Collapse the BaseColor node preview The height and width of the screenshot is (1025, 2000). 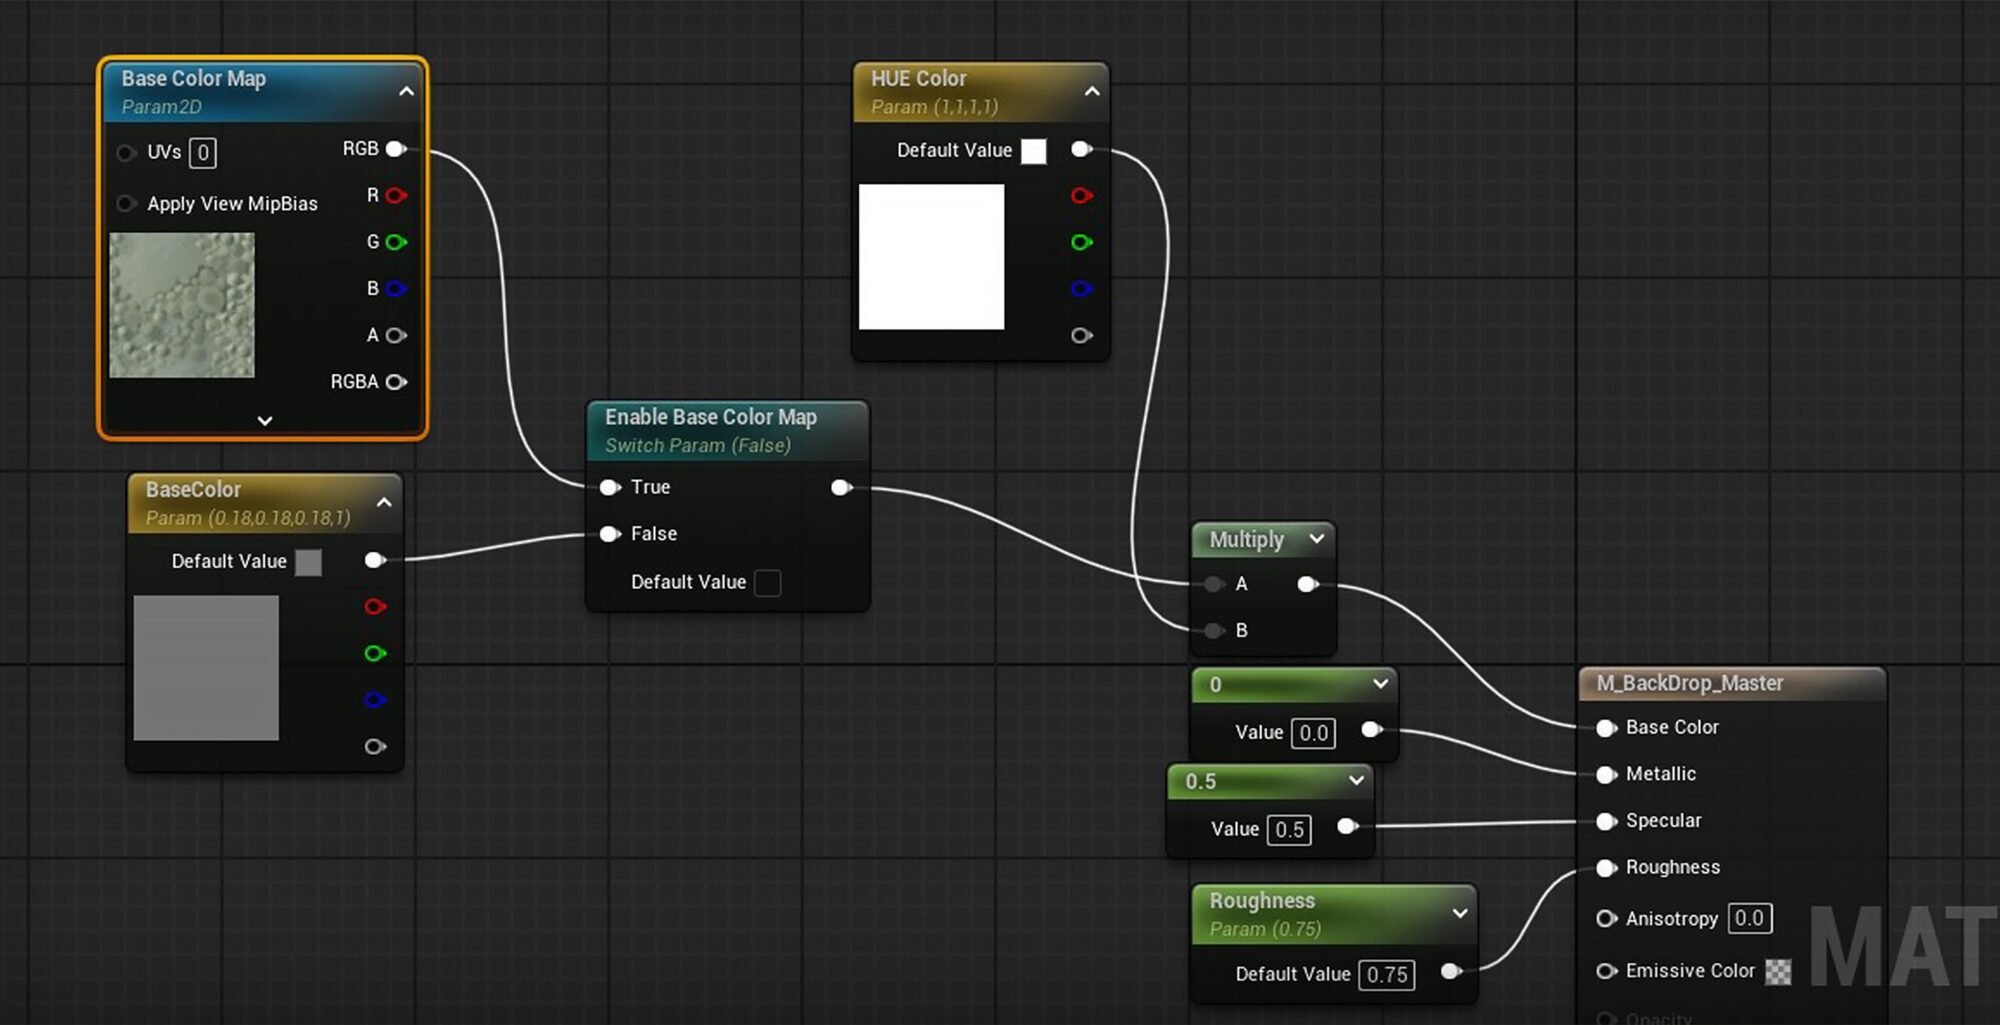[384, 502]
